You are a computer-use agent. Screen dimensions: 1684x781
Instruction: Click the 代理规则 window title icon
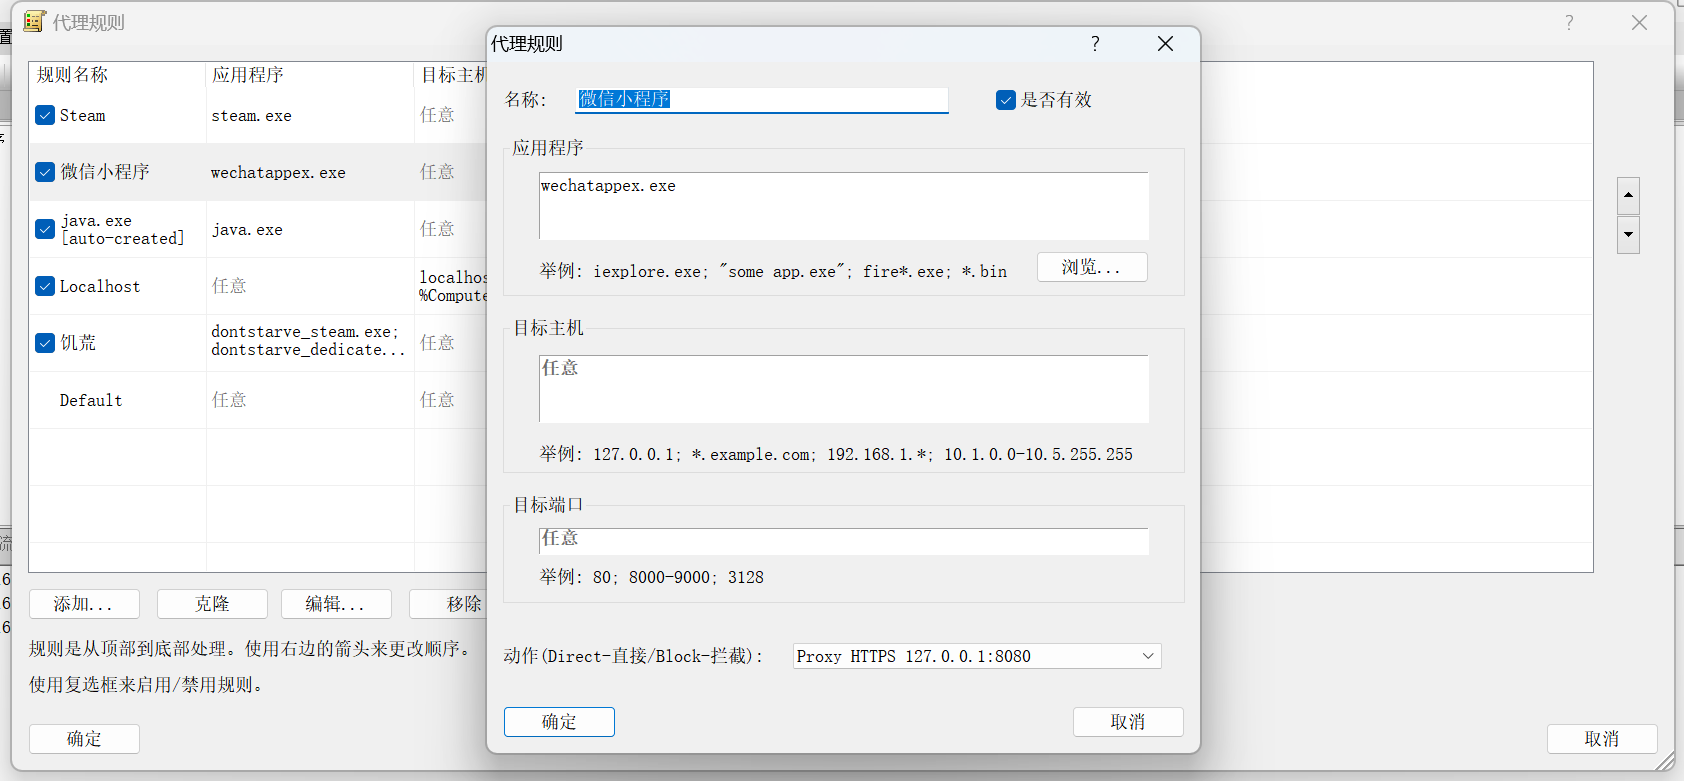(35, 21)
